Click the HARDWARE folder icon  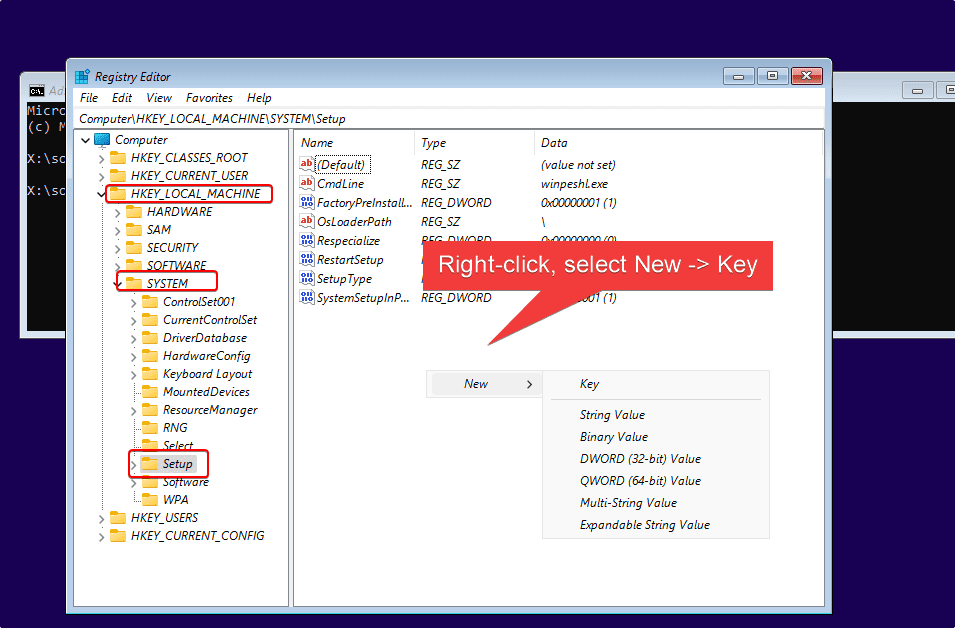click(x=133, y=211)
